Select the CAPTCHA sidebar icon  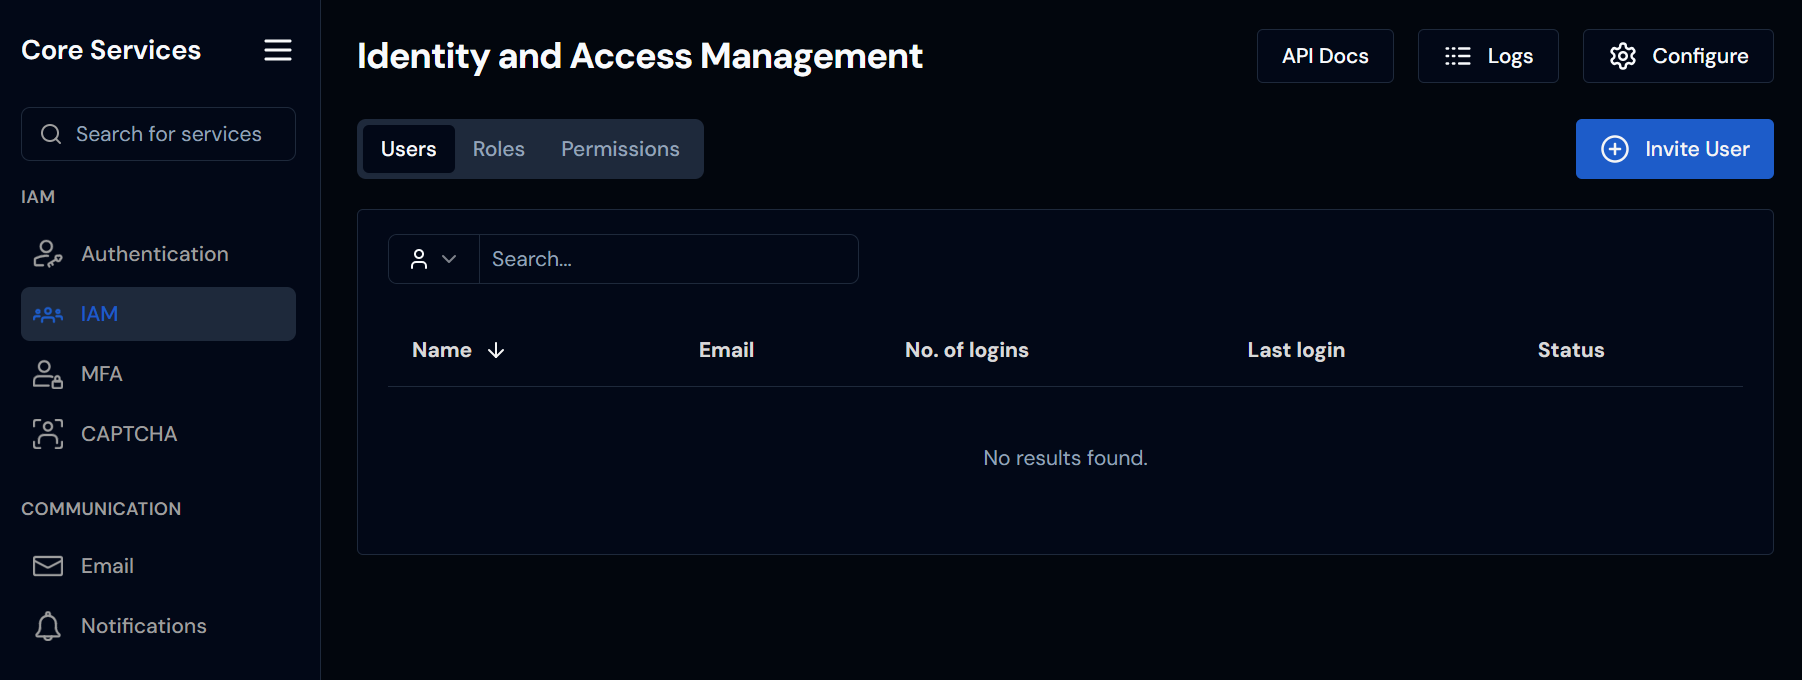pyautogui.click(x=47, y=433)
